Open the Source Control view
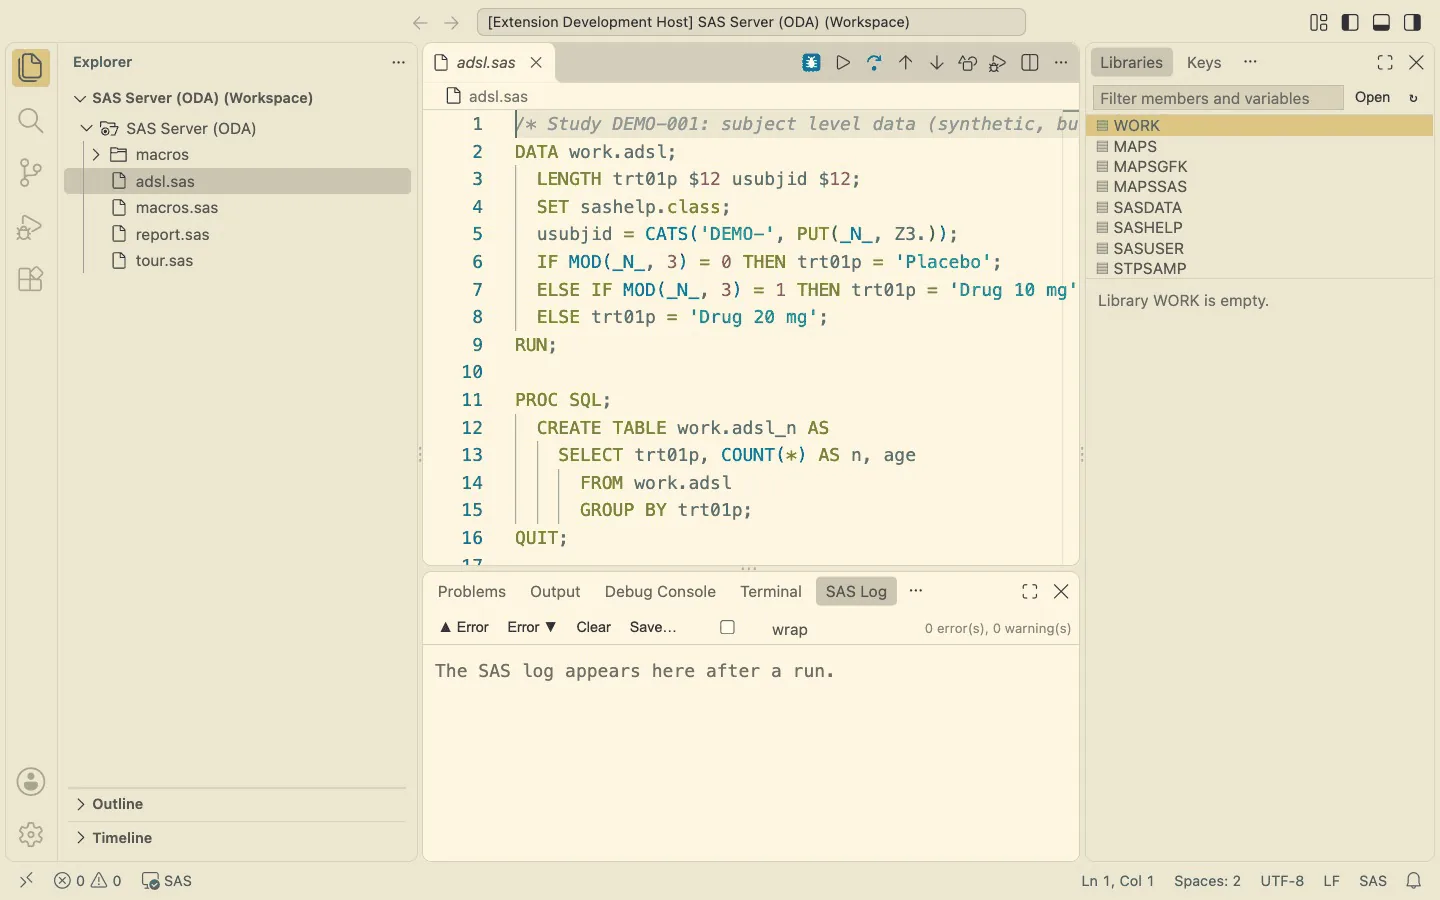 pos(31,173)
